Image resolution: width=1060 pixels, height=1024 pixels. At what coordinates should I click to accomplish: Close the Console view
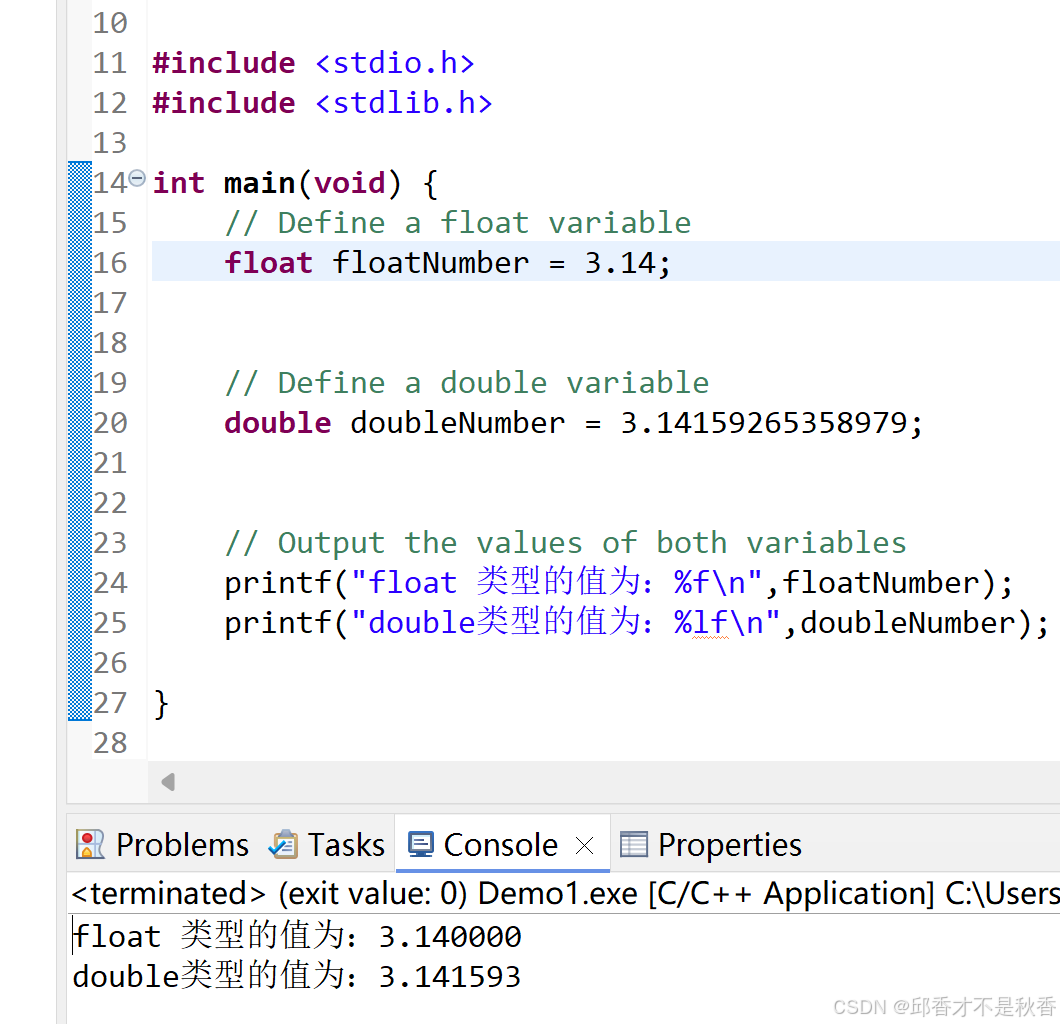click(584, 845)
